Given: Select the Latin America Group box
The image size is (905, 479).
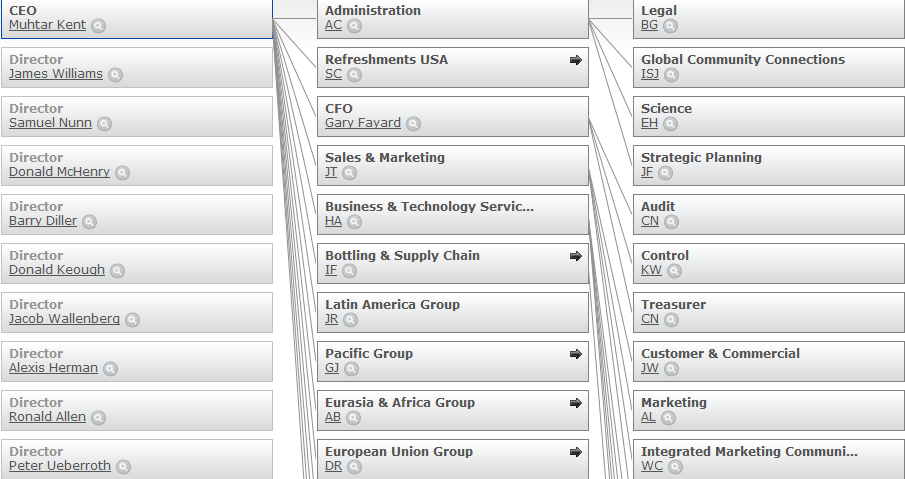Looking at the screenshot, I should click(x=452, y=312).
